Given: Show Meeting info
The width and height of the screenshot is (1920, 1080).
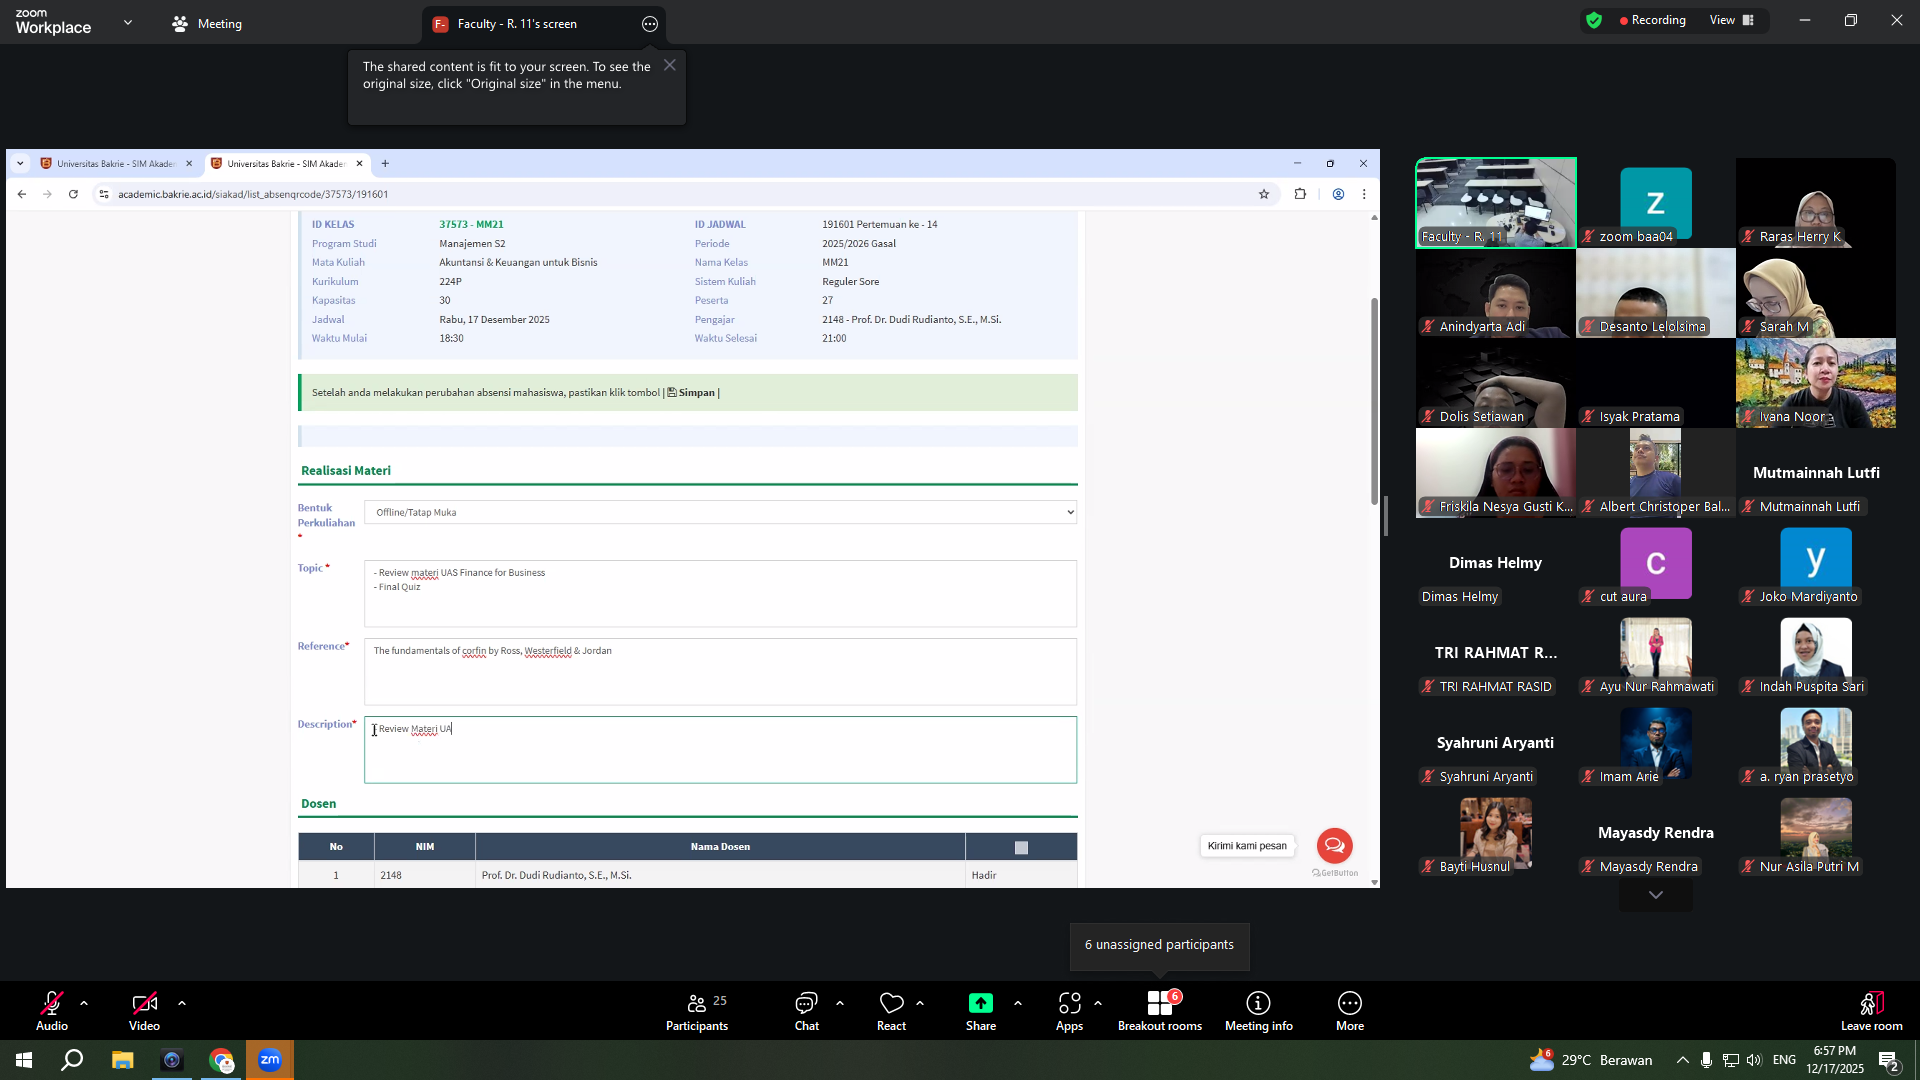Looking at the screenshot, I should point(1258,1011).
